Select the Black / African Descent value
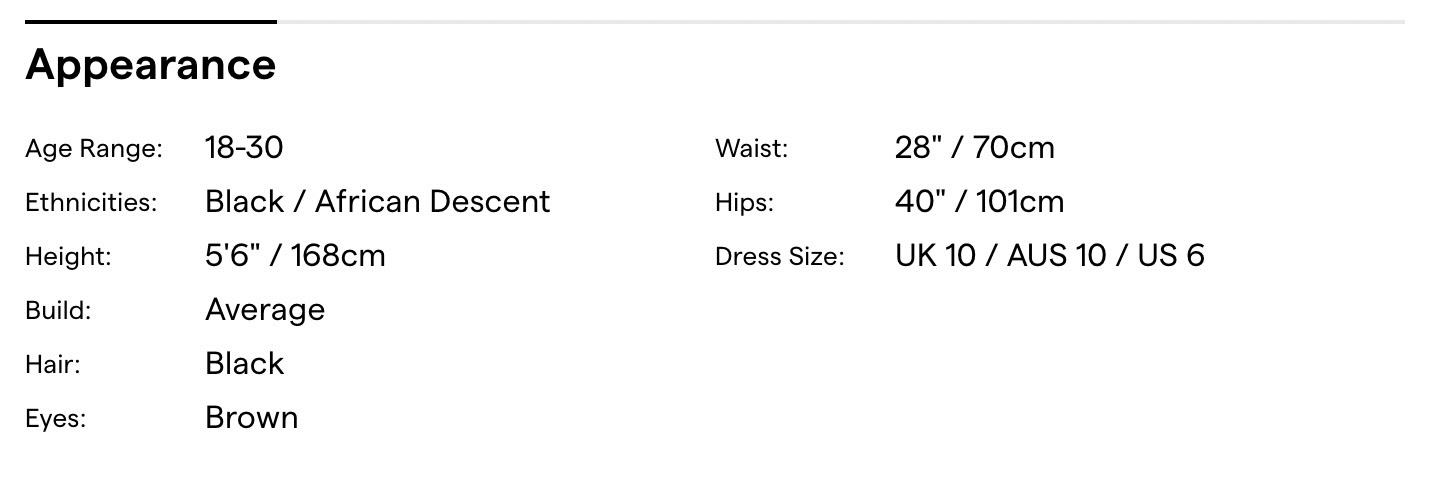Viewport: 1432px width, 484px height. 377,202
